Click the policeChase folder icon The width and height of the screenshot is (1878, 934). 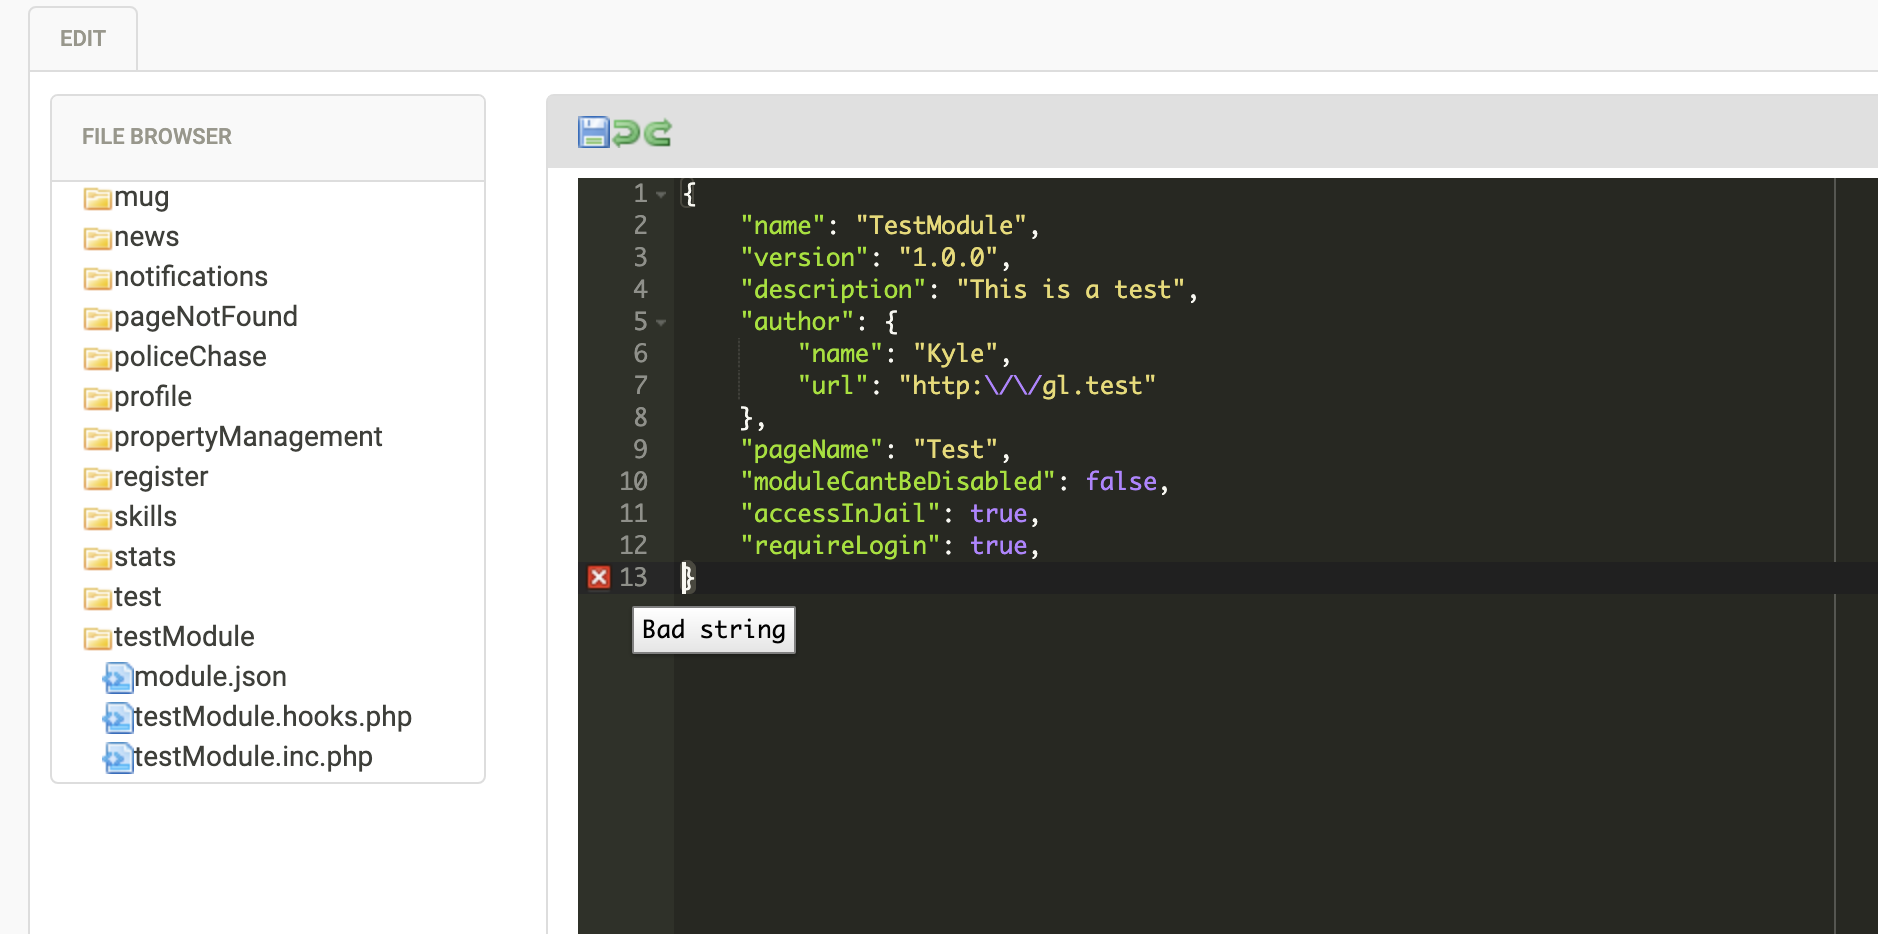(x=97, y=358)
